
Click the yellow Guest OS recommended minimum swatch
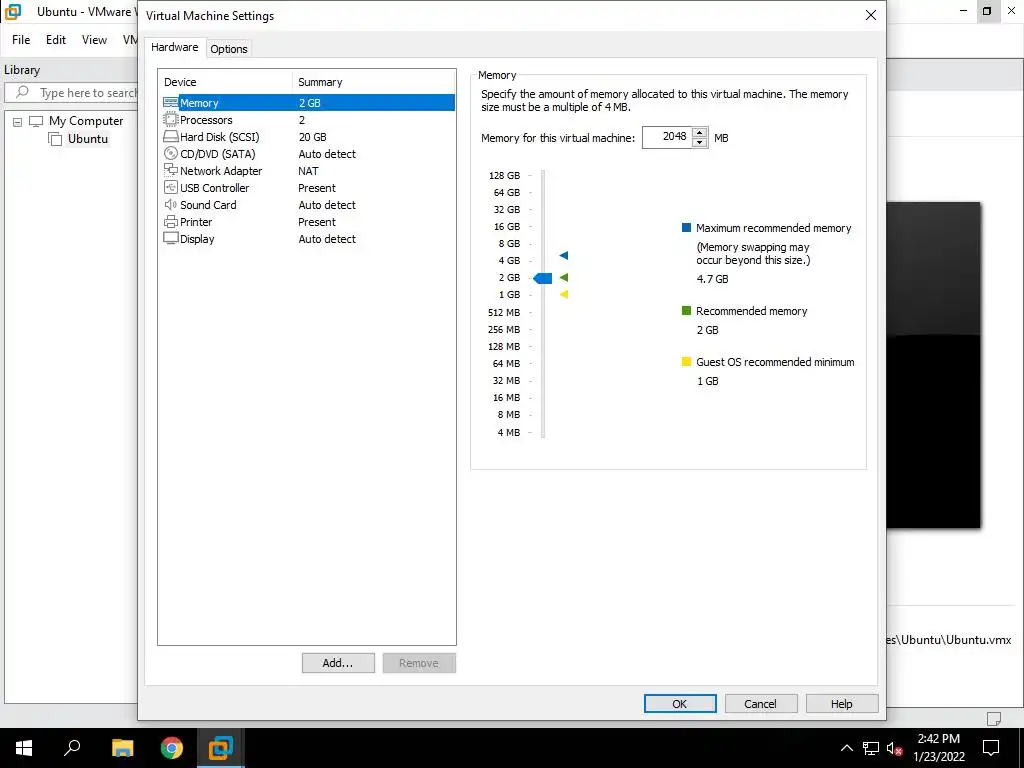coord(686,362)
